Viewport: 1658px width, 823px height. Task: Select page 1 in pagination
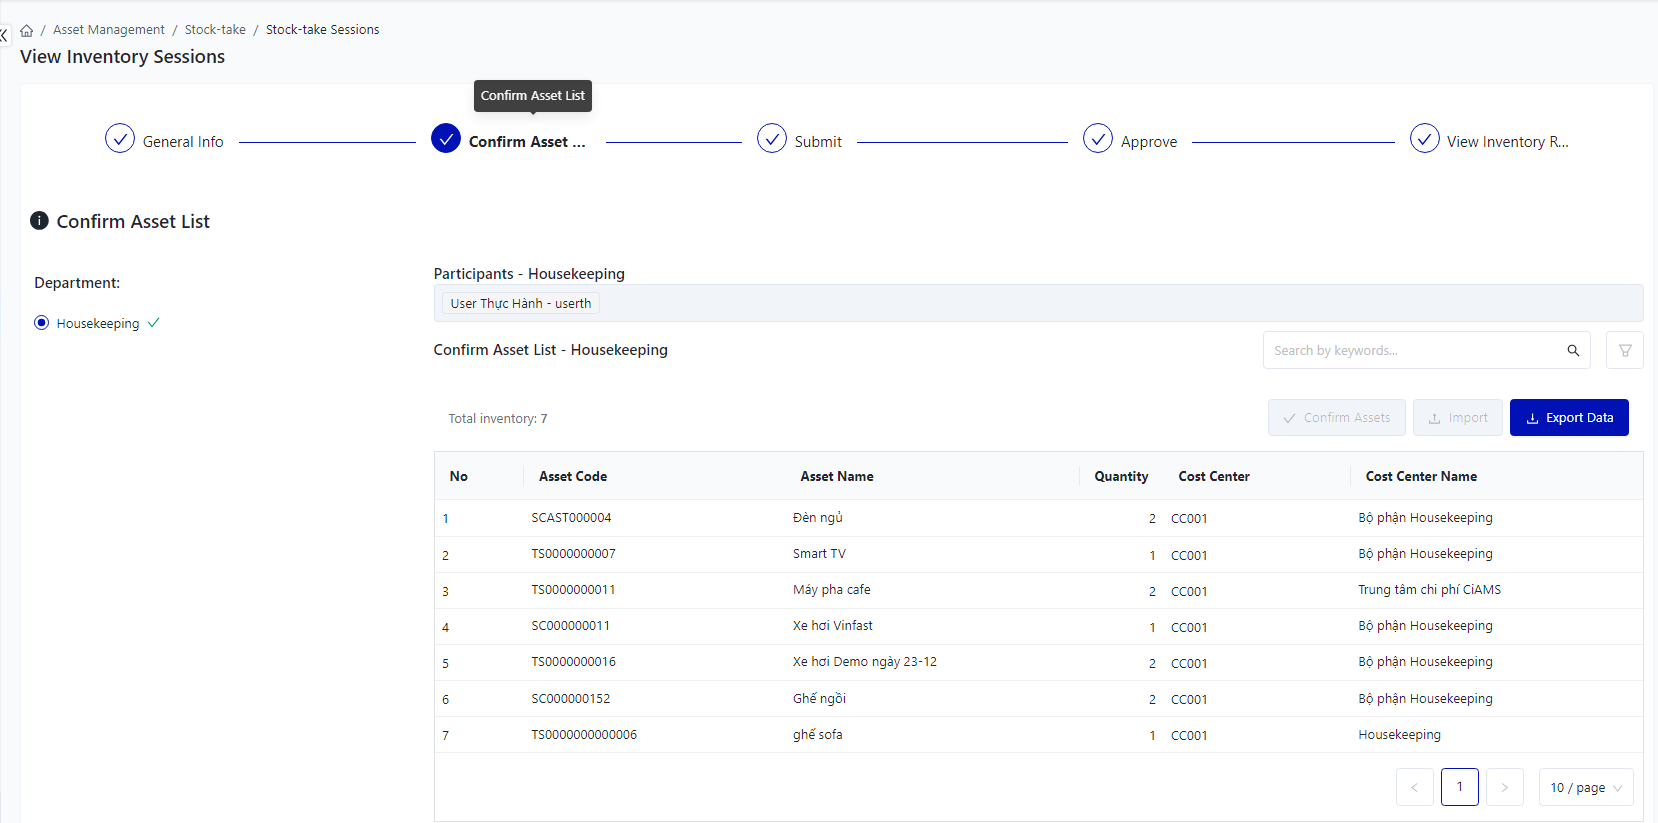click(1459, 787)
